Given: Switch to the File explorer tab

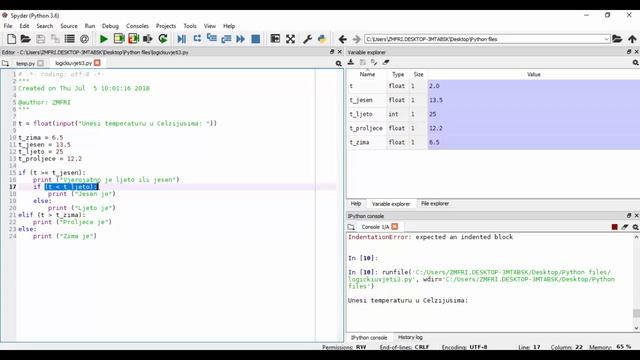Looking at the screenshot, I should 435,203.
